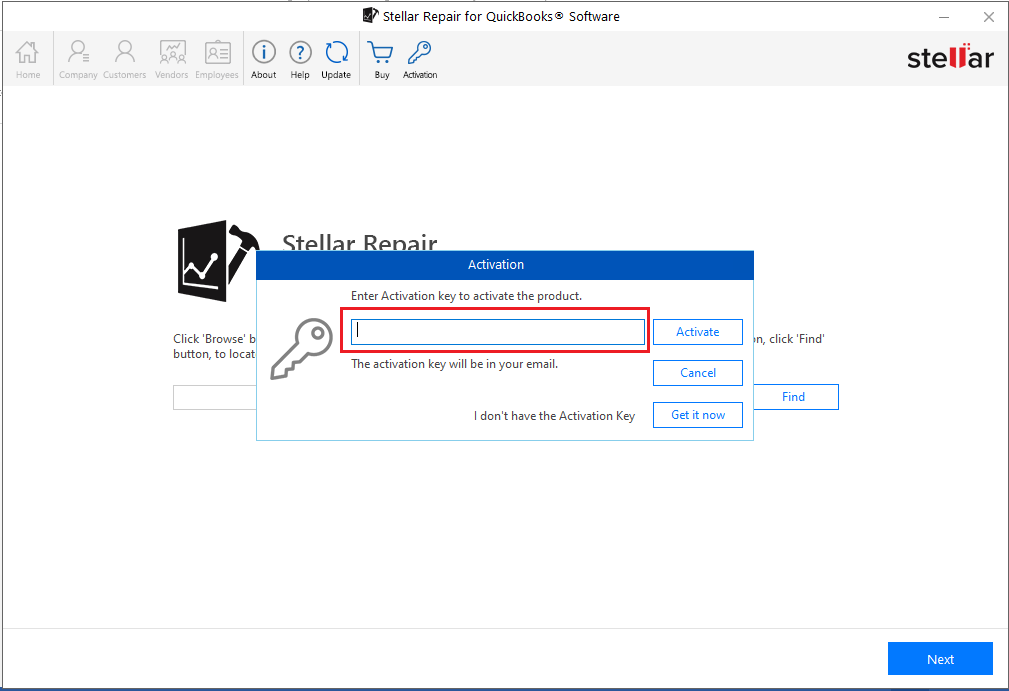
Task: Open the Buy shopping cart icon
Action: pyautogui.click(x=381, y=59)
